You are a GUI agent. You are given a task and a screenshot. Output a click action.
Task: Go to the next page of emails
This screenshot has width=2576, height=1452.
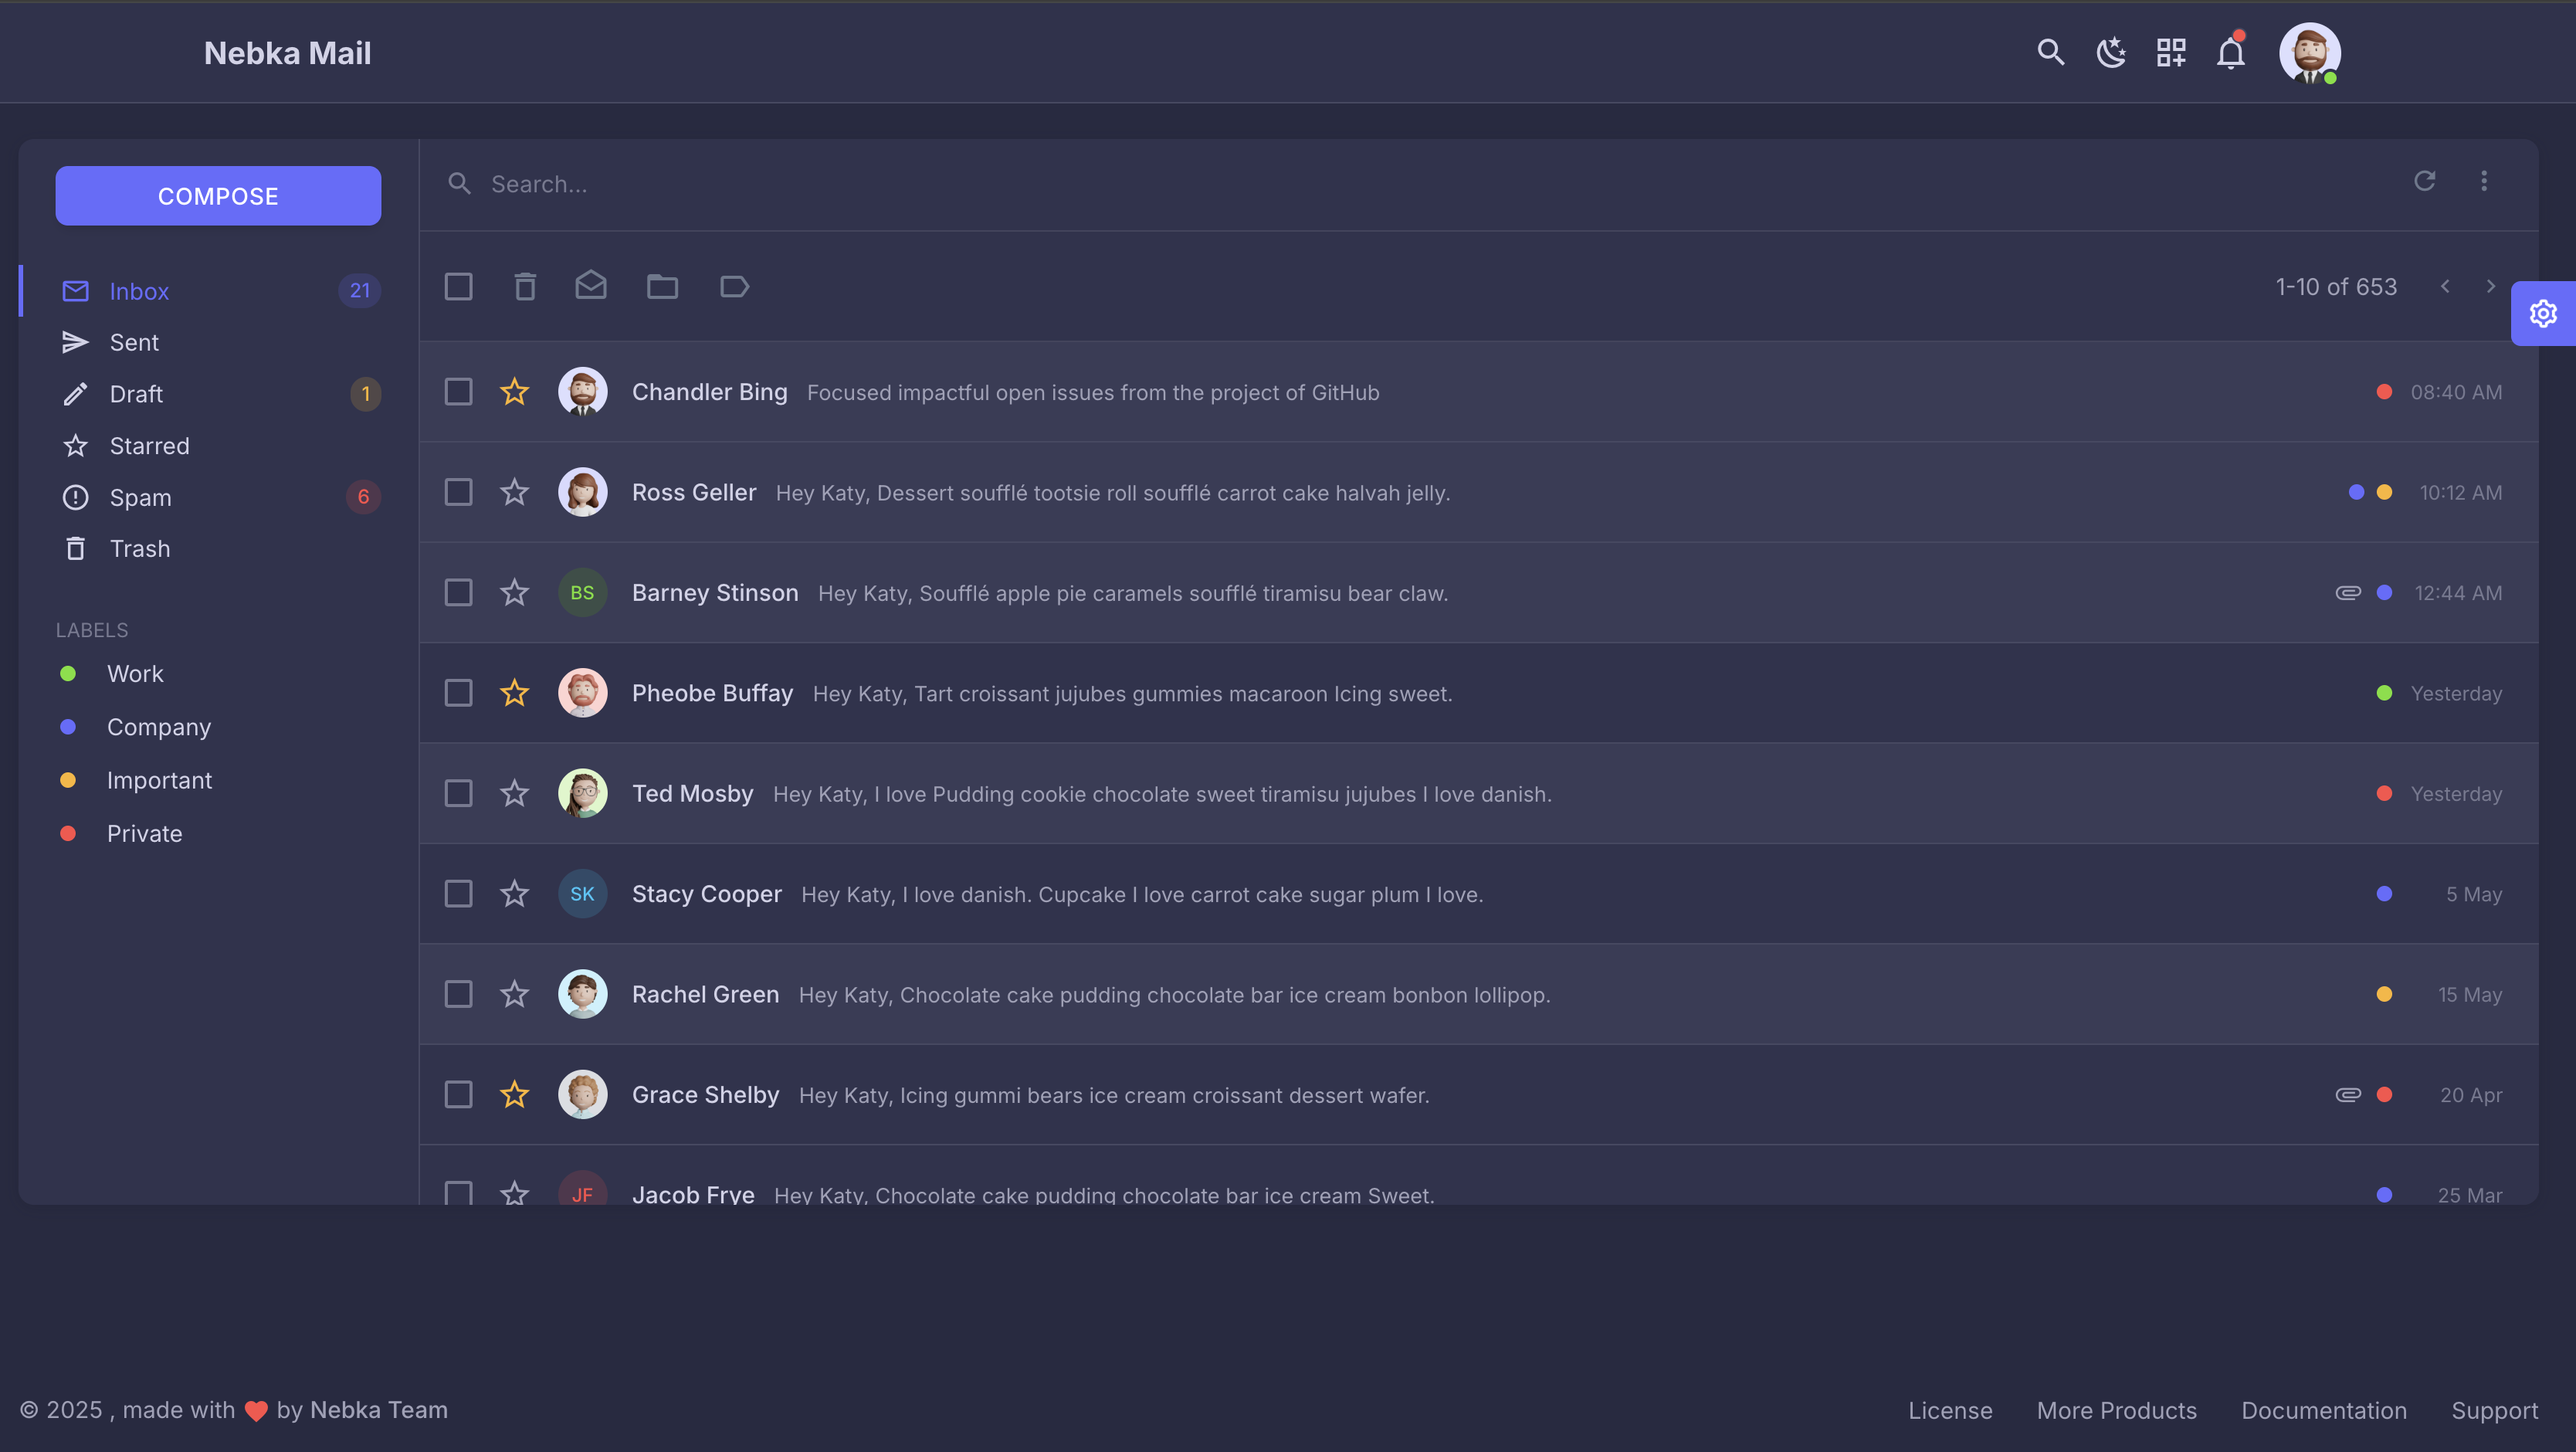pos(2491,286)
